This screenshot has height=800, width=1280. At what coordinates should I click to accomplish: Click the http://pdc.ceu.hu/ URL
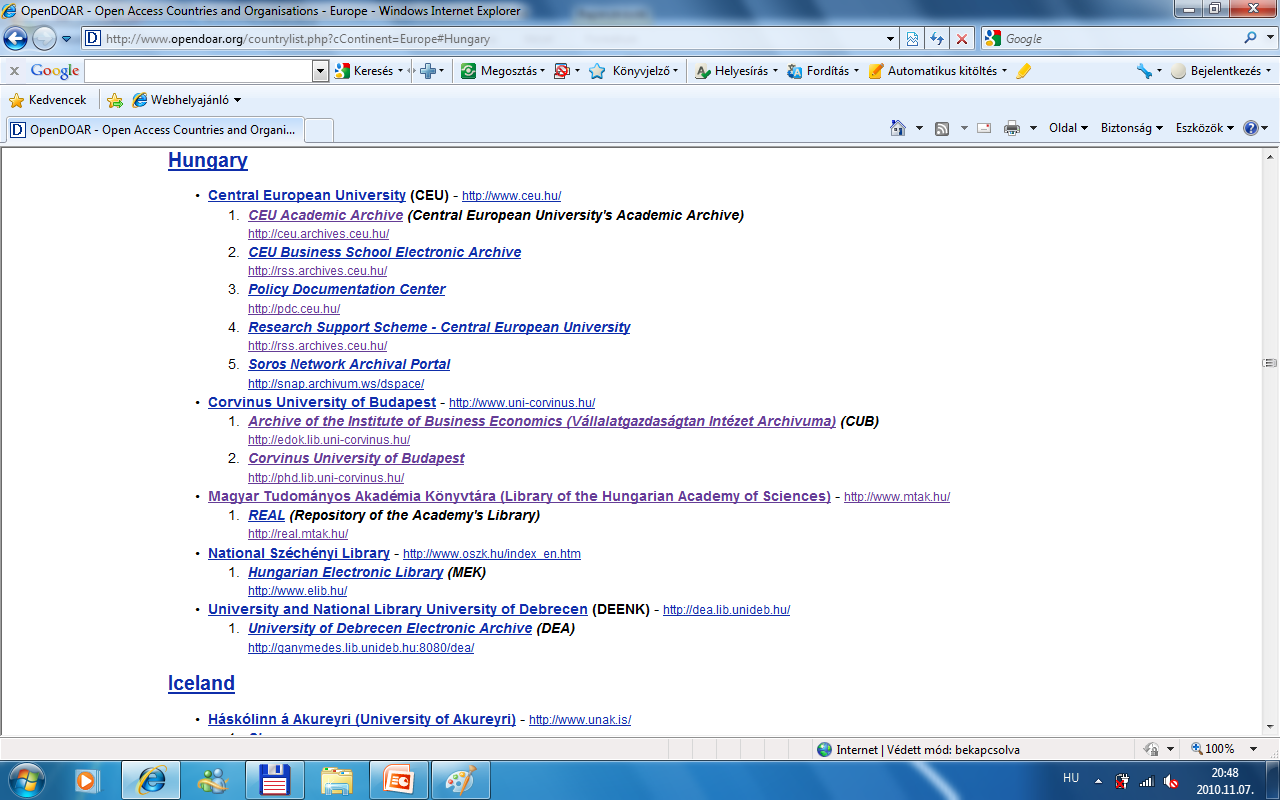pyautogui.click(x=294, y=309)
